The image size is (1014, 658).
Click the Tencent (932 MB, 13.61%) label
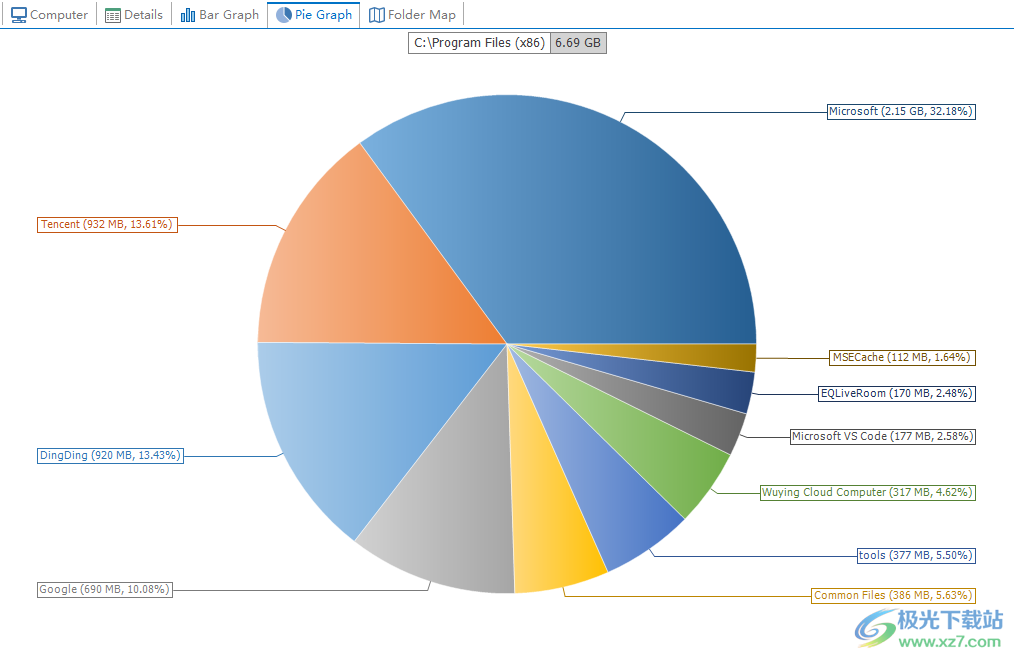pyautogui.click(x=107, y=225)
